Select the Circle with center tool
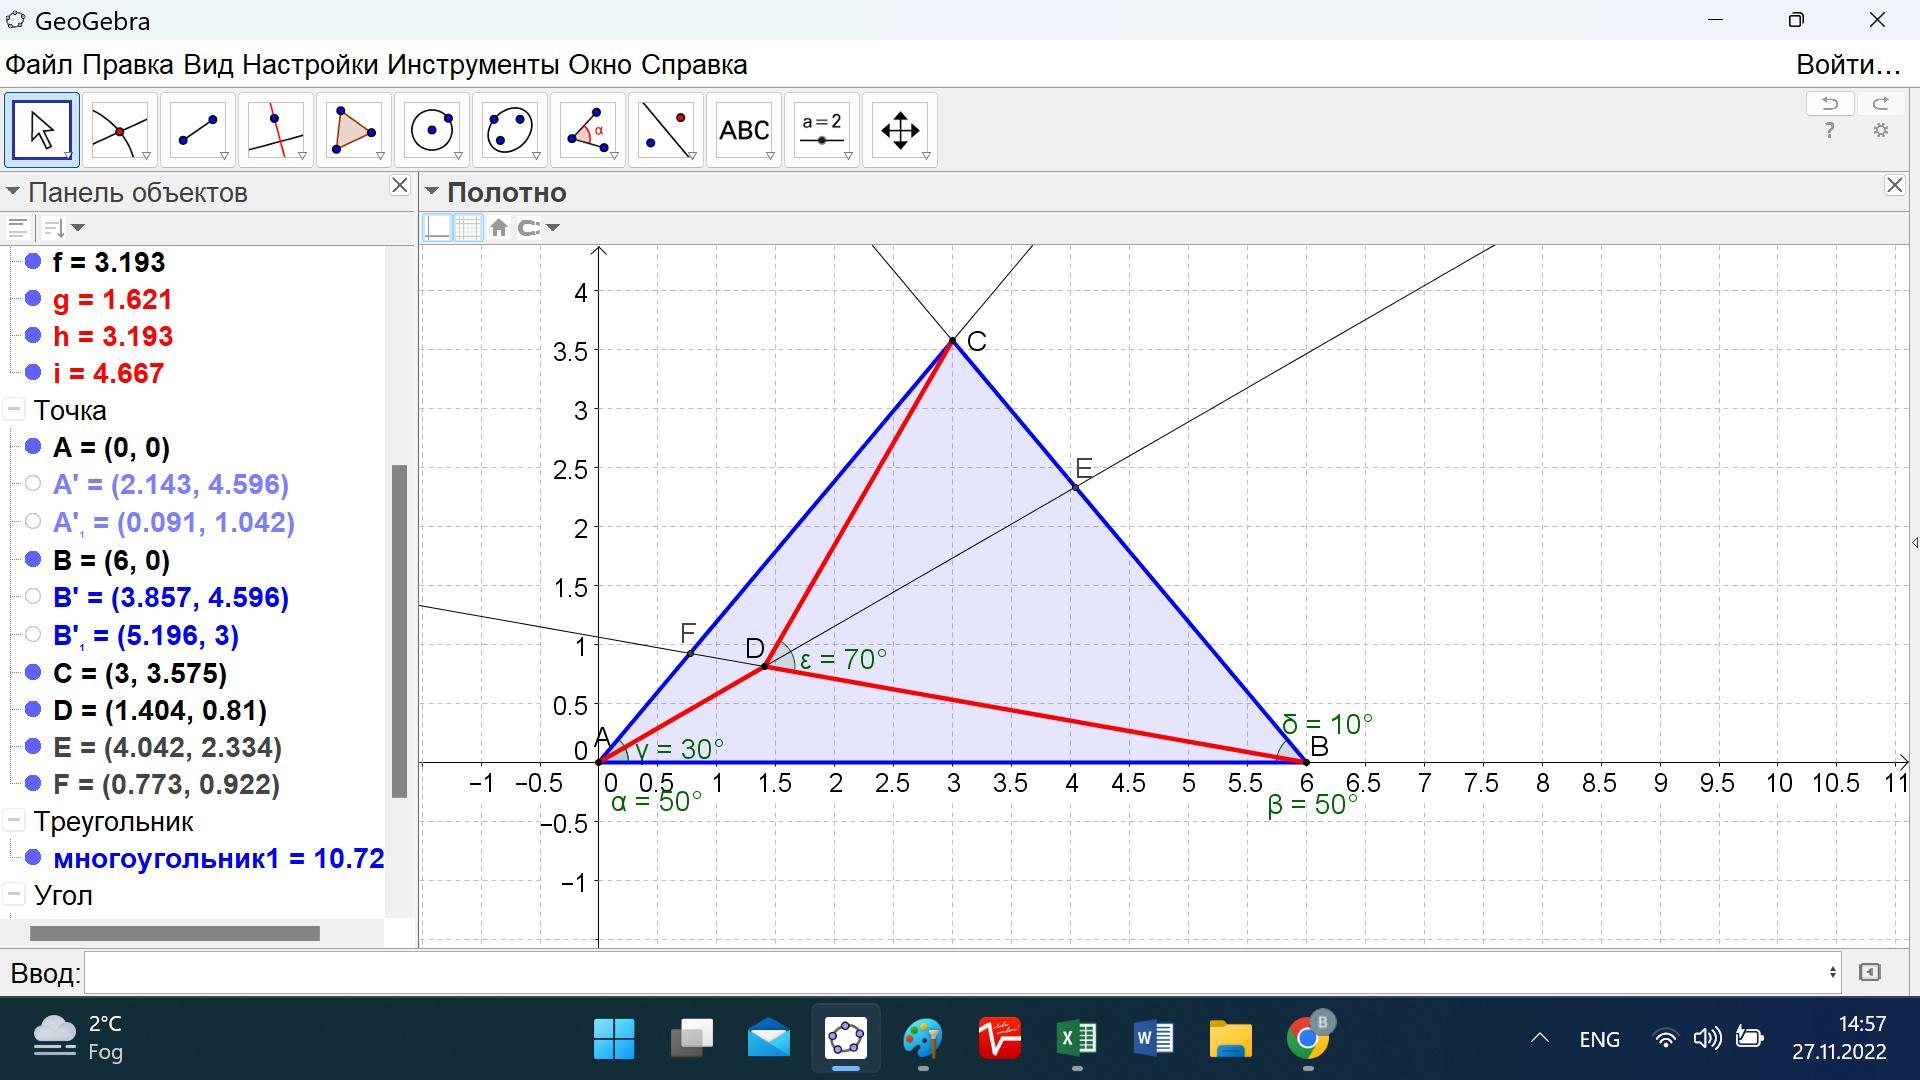 [x=432, y=130]
